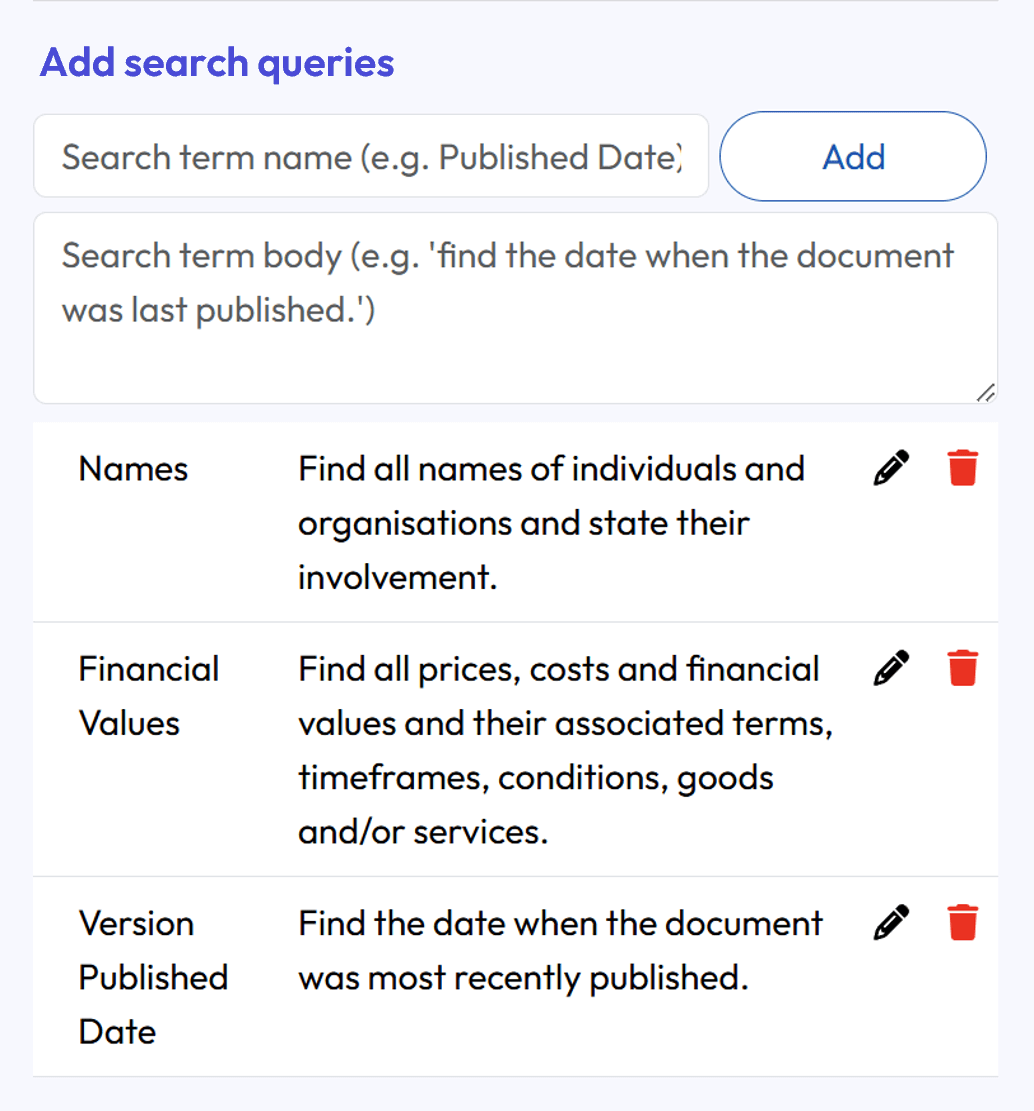
Task: Remove Financial Values using its red trash icon
Action: pyautogui.click(x=961, y=667)
